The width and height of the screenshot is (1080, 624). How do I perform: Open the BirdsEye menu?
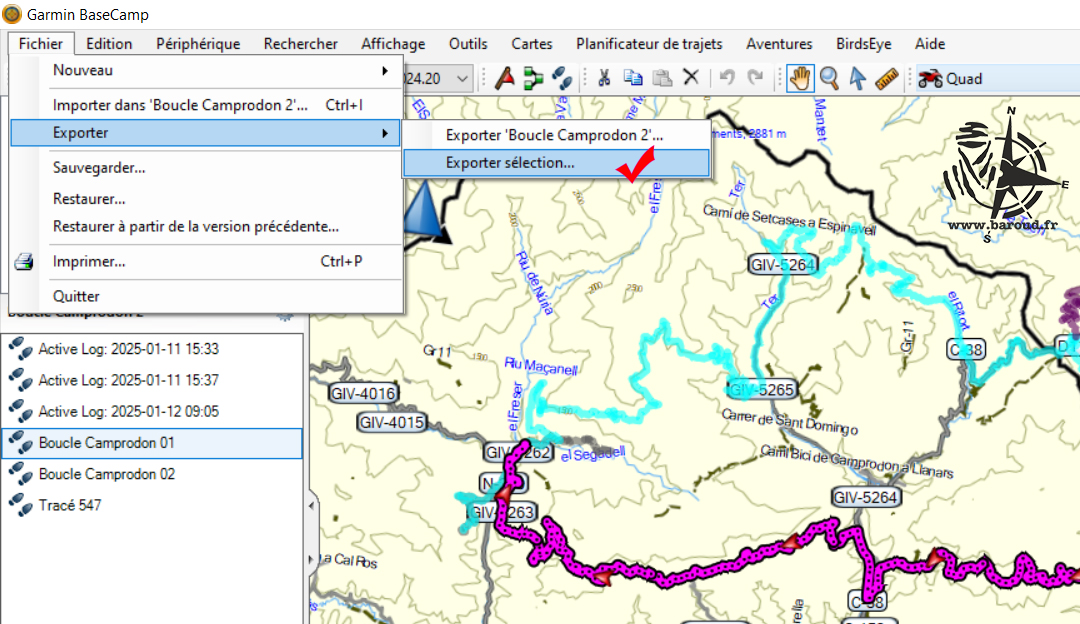tap(864, 43)
